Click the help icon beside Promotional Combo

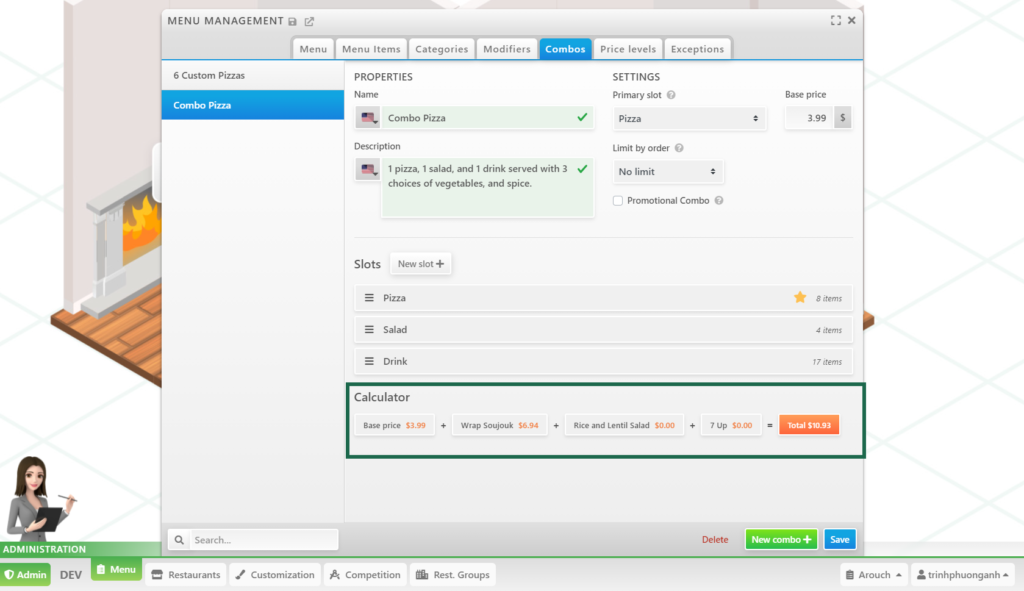719,201
